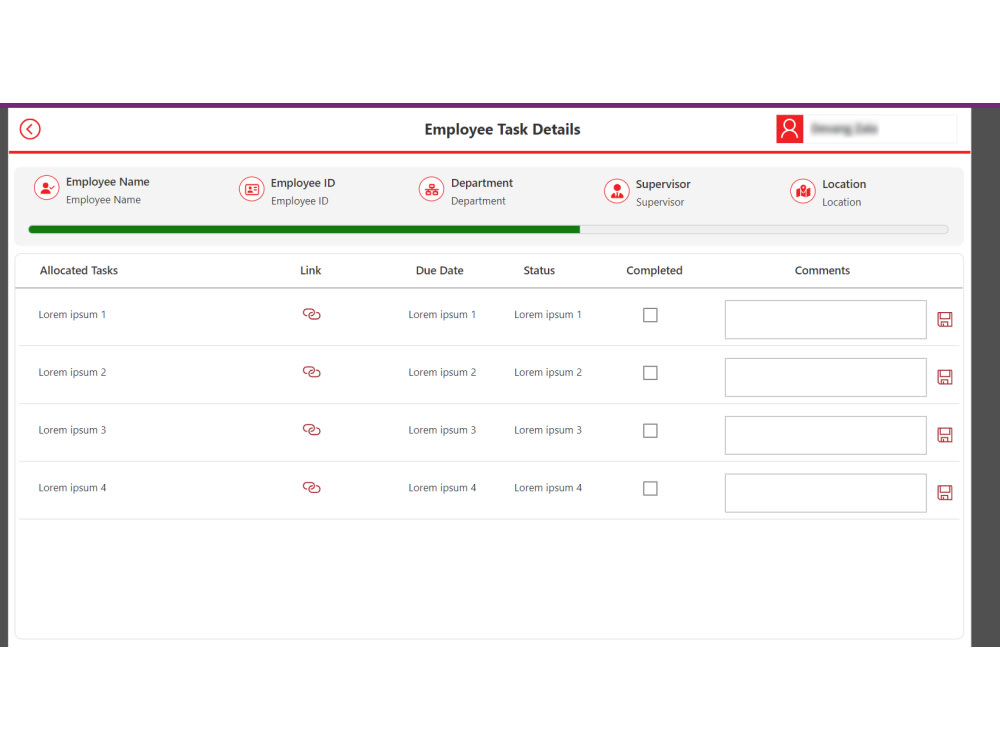The image size is (1000, 750).
Task: Select the Lorem ipsum 3 allocated task
Action: click(x=72, y=430)
